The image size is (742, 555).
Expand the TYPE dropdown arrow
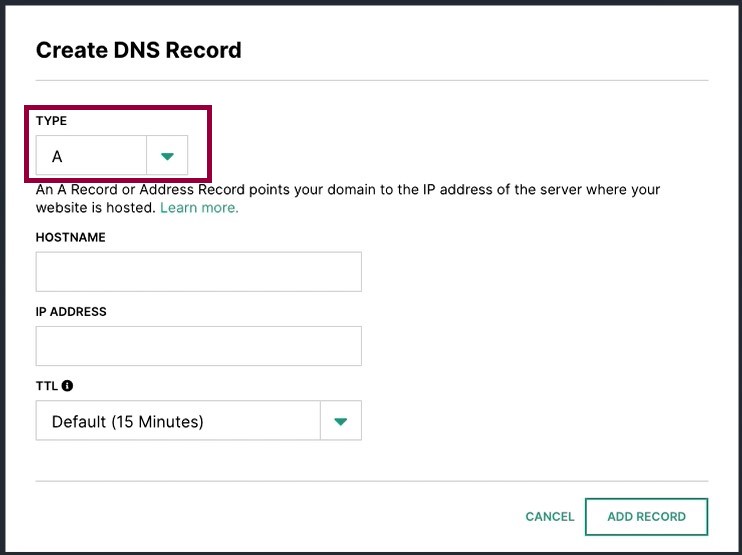(167, 156)
